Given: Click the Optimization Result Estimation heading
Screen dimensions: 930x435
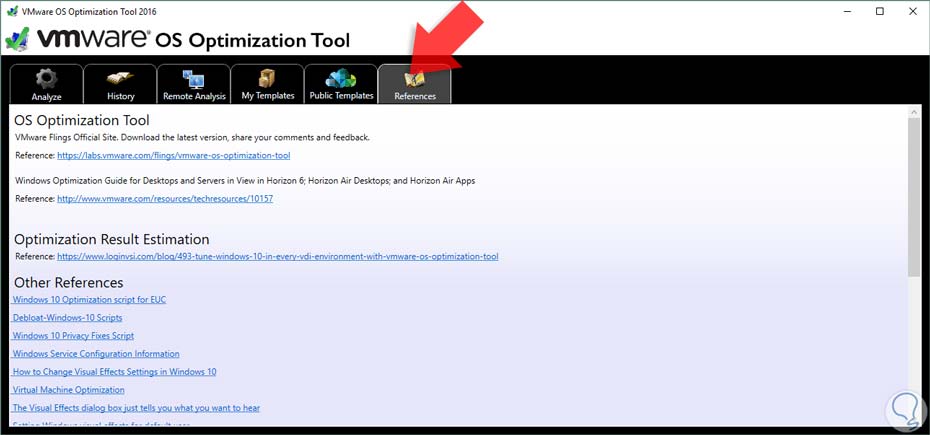Looking at the screenshot, I should (112, 239).
